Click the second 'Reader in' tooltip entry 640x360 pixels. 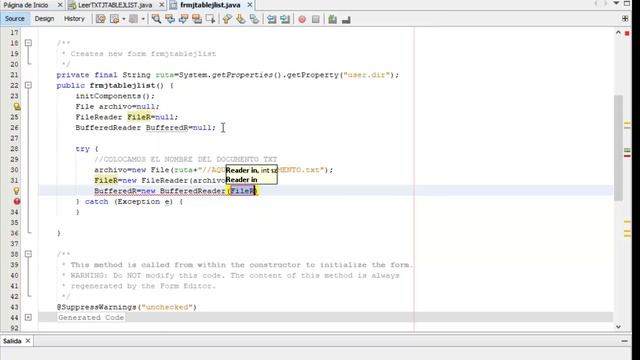pos(242,180)
